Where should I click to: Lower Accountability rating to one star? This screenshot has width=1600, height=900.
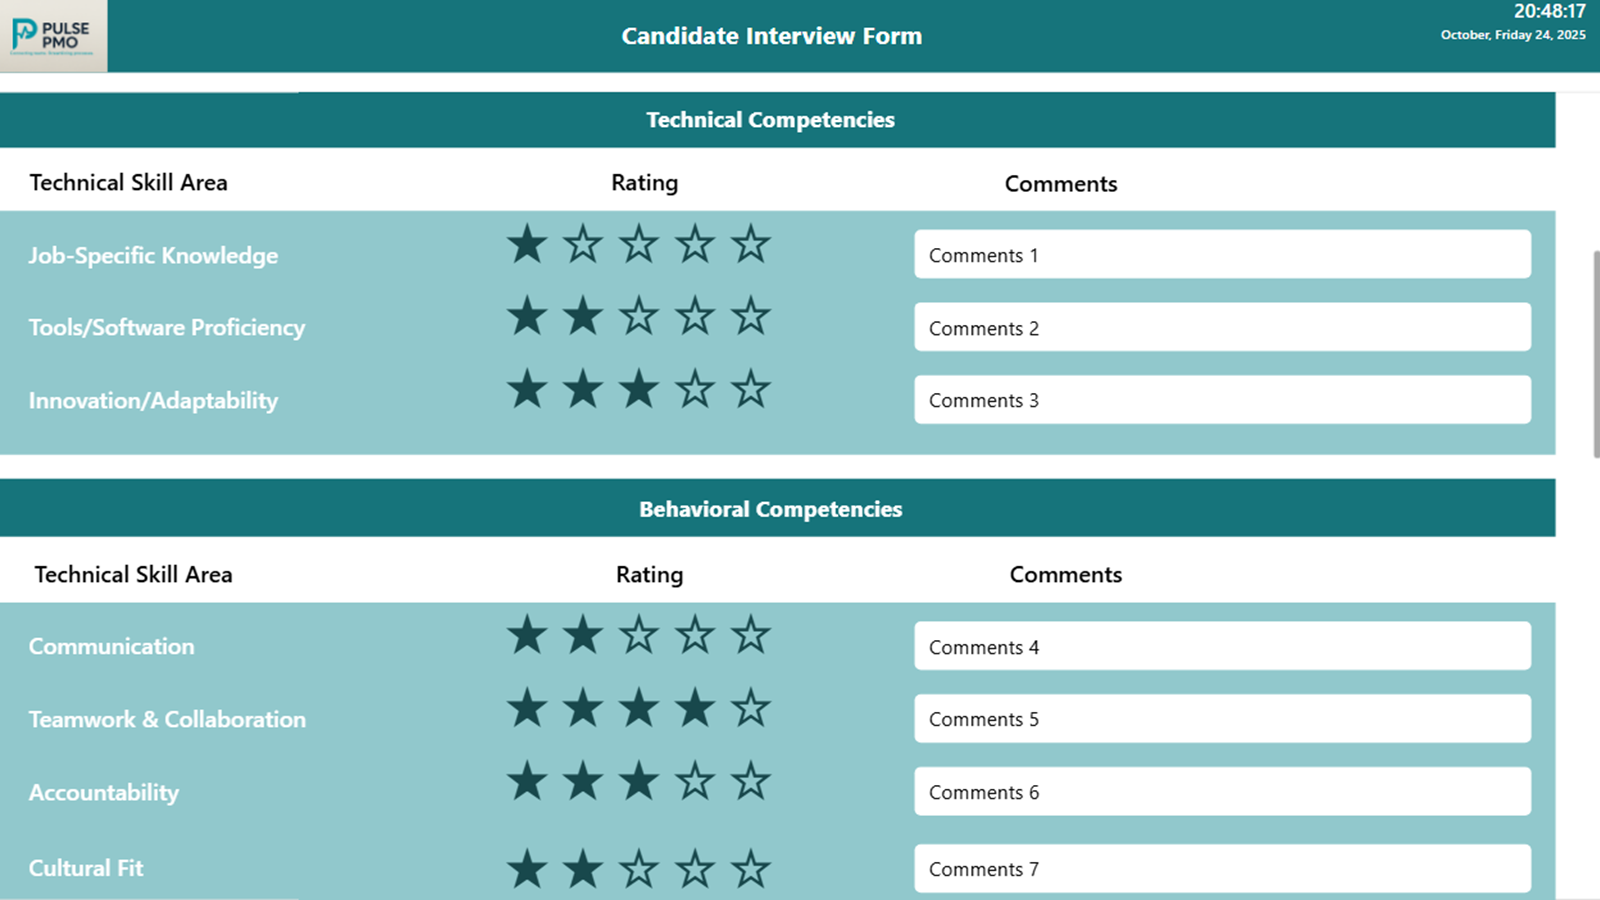click(527, 782)
